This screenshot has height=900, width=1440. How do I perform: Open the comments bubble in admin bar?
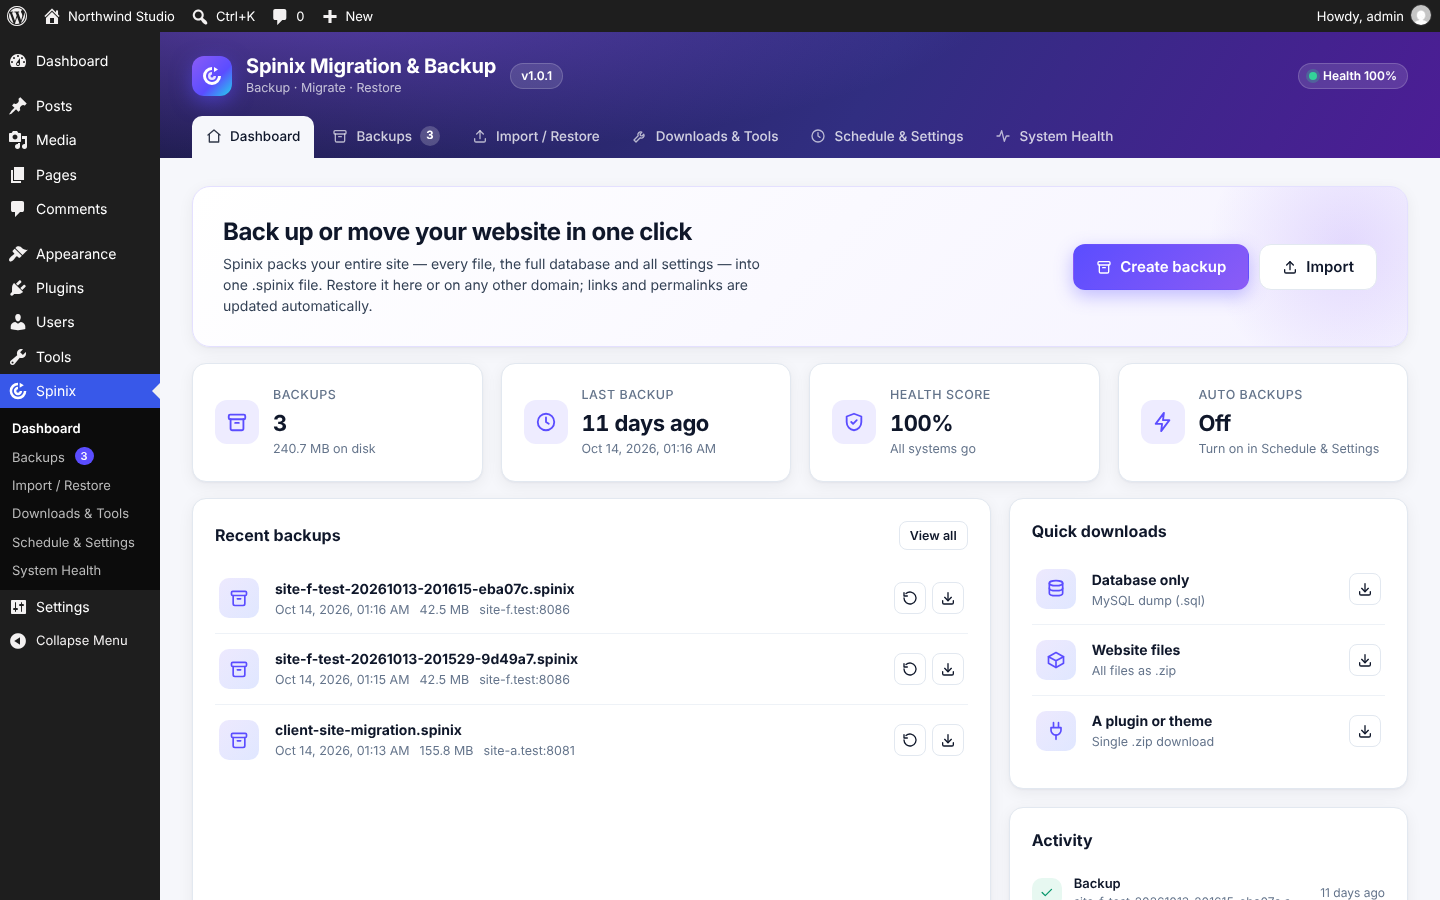(x=288, y=16)
